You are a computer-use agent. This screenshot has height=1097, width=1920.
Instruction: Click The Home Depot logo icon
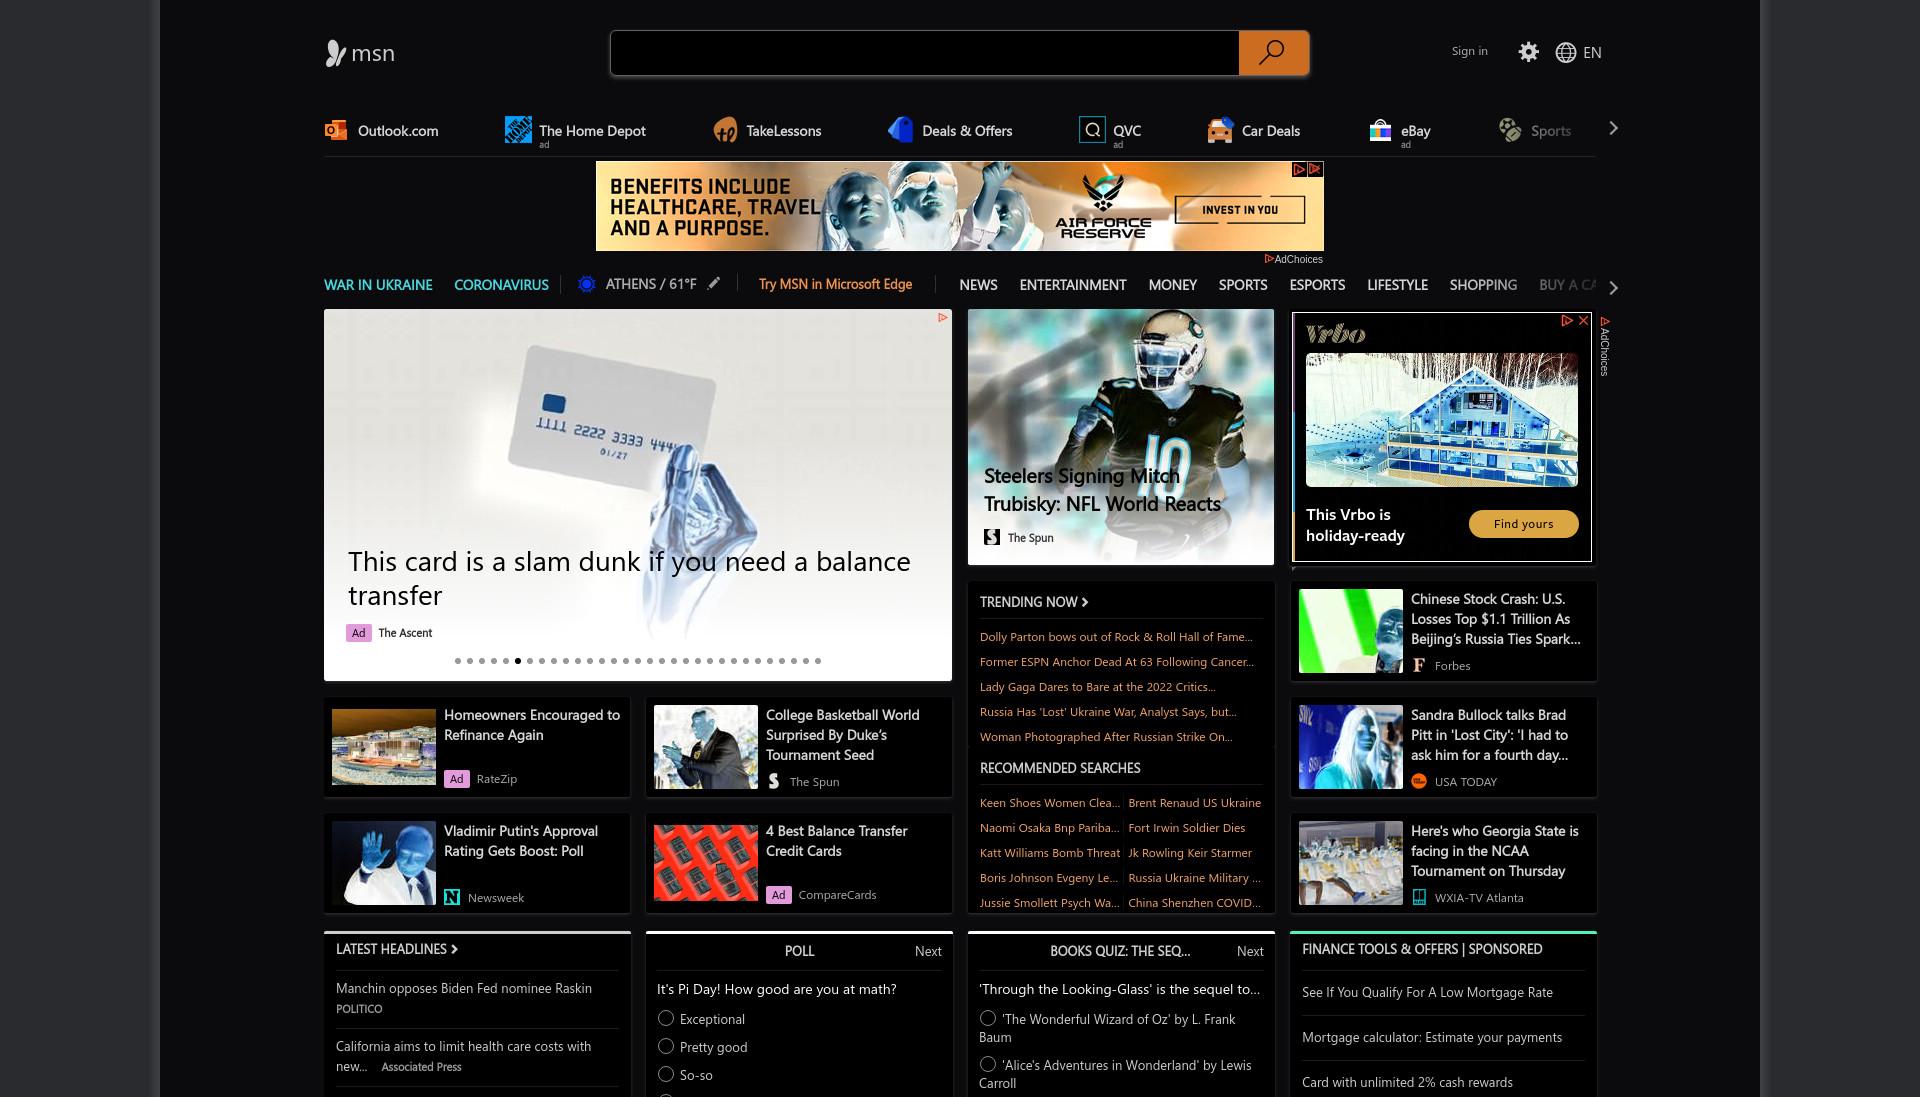tap(518, 130)
